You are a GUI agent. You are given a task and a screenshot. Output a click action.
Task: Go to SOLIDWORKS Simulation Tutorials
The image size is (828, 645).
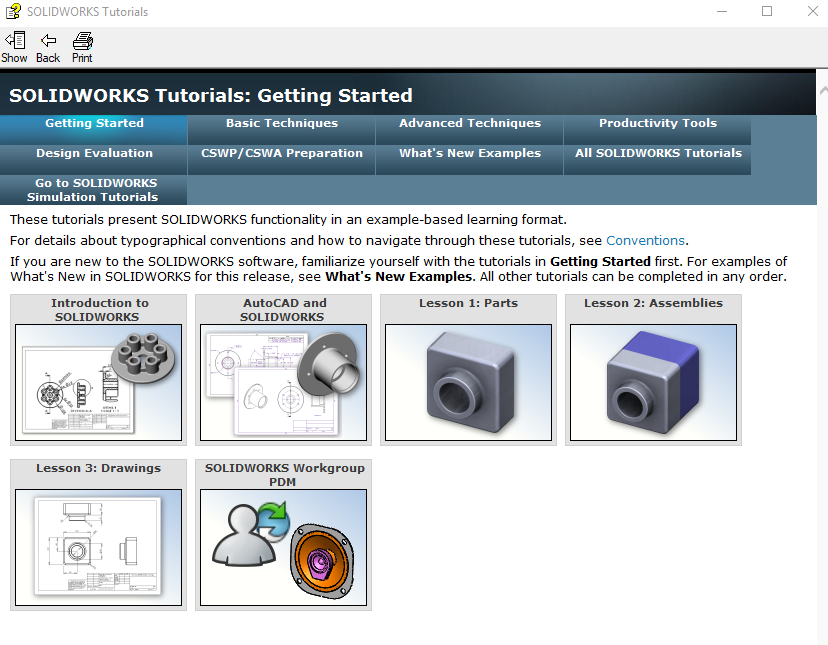point(93,190)
